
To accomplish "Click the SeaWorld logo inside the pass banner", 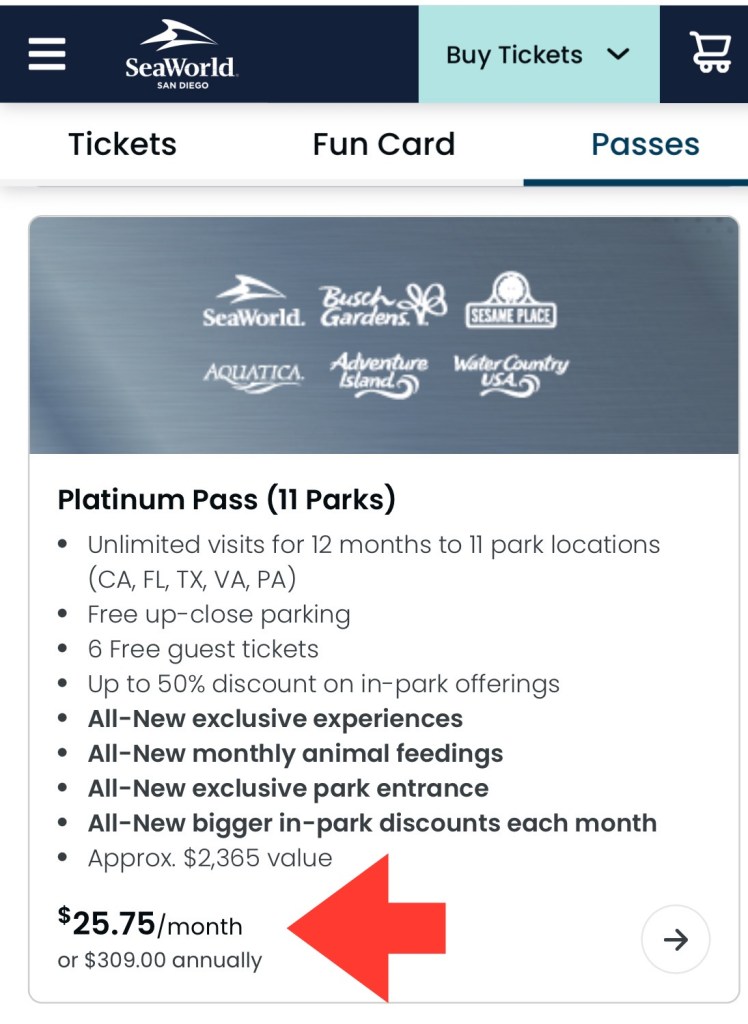I will click(253, 303).
